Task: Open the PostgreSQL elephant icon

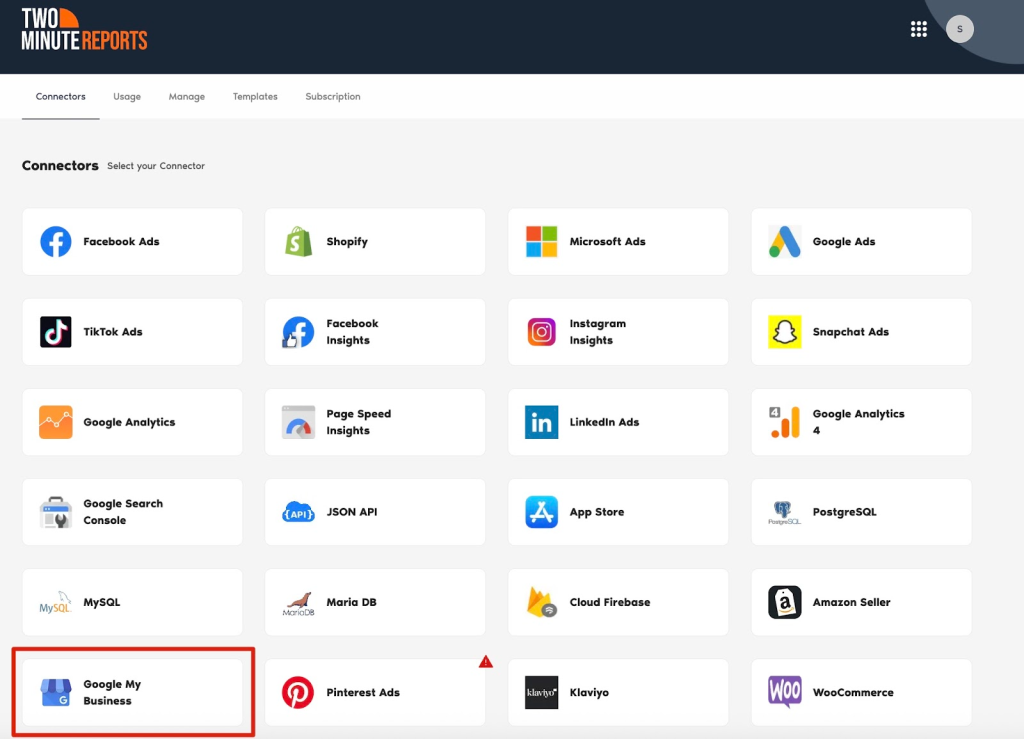Action: click(784, 512)
